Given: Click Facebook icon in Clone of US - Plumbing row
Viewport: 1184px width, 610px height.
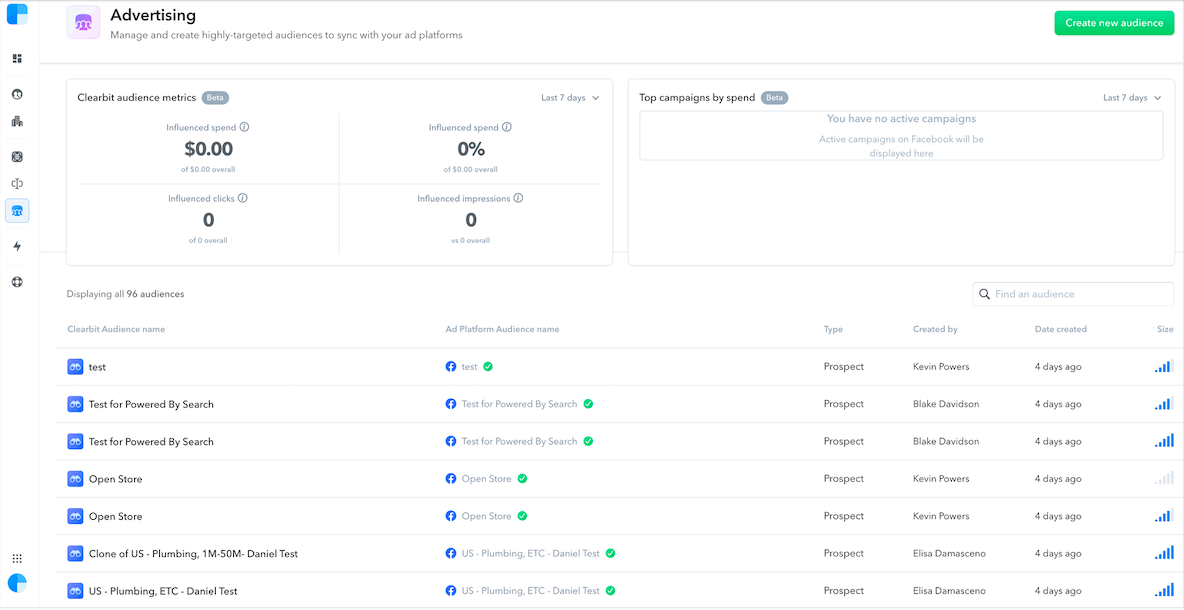Looking at the screenshot, I should [451, 553].
